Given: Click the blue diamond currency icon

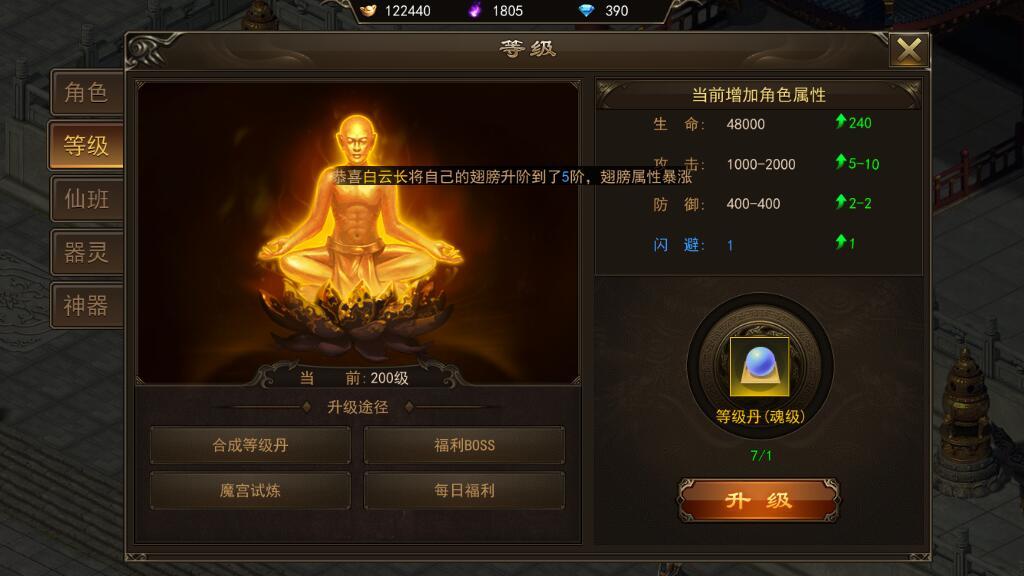Looking at the screenshot, I should point(586,10).
